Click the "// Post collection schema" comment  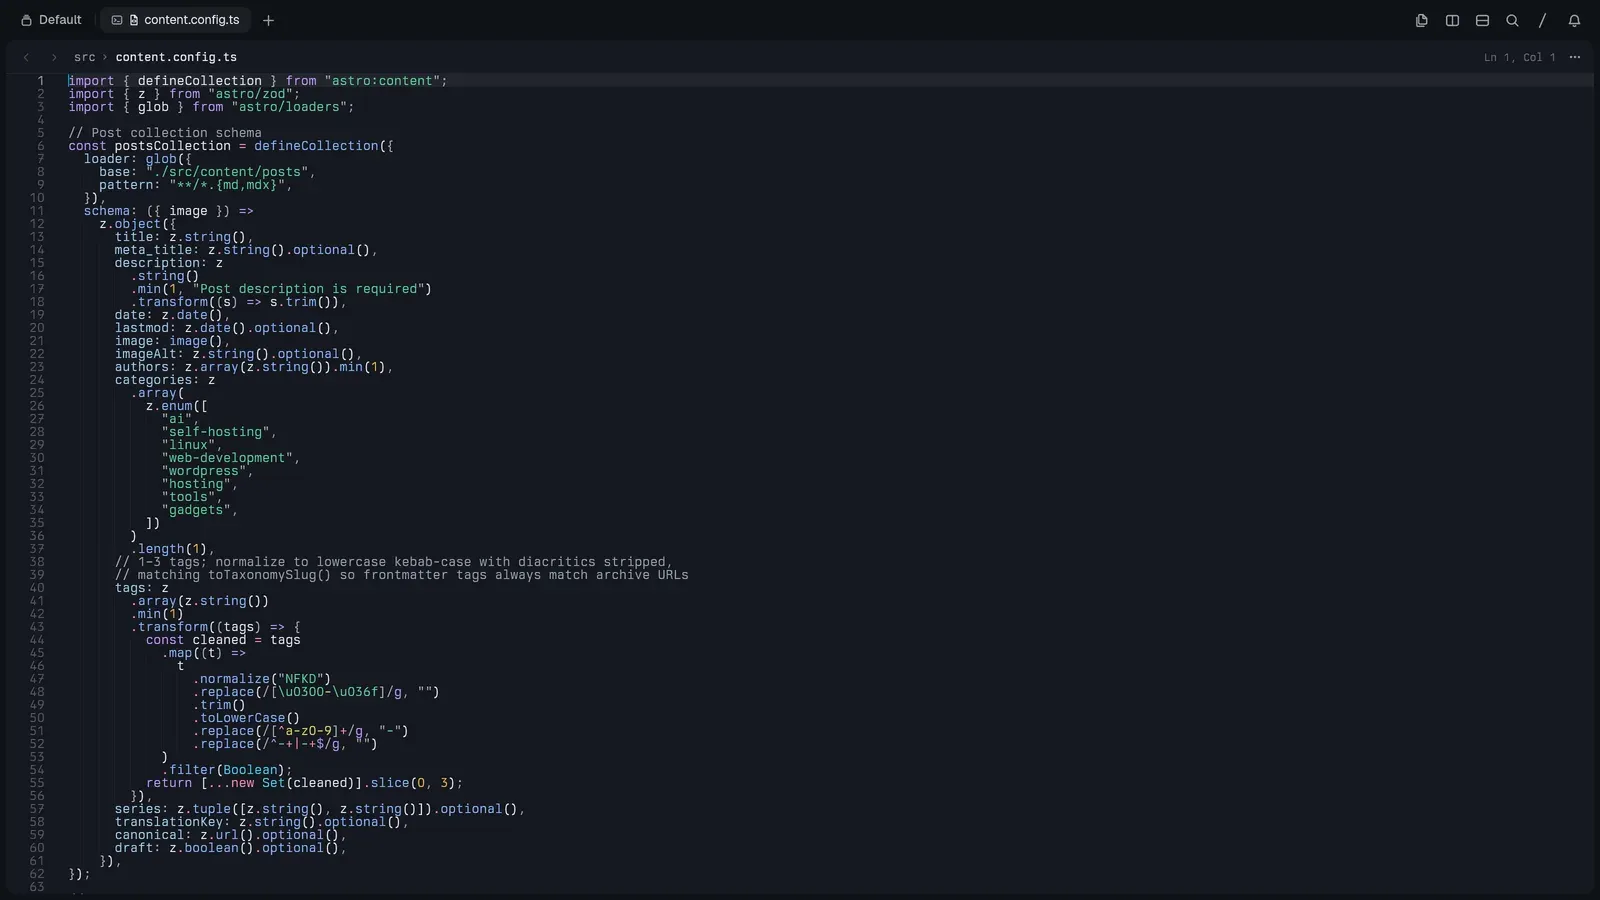click(165, 133)
